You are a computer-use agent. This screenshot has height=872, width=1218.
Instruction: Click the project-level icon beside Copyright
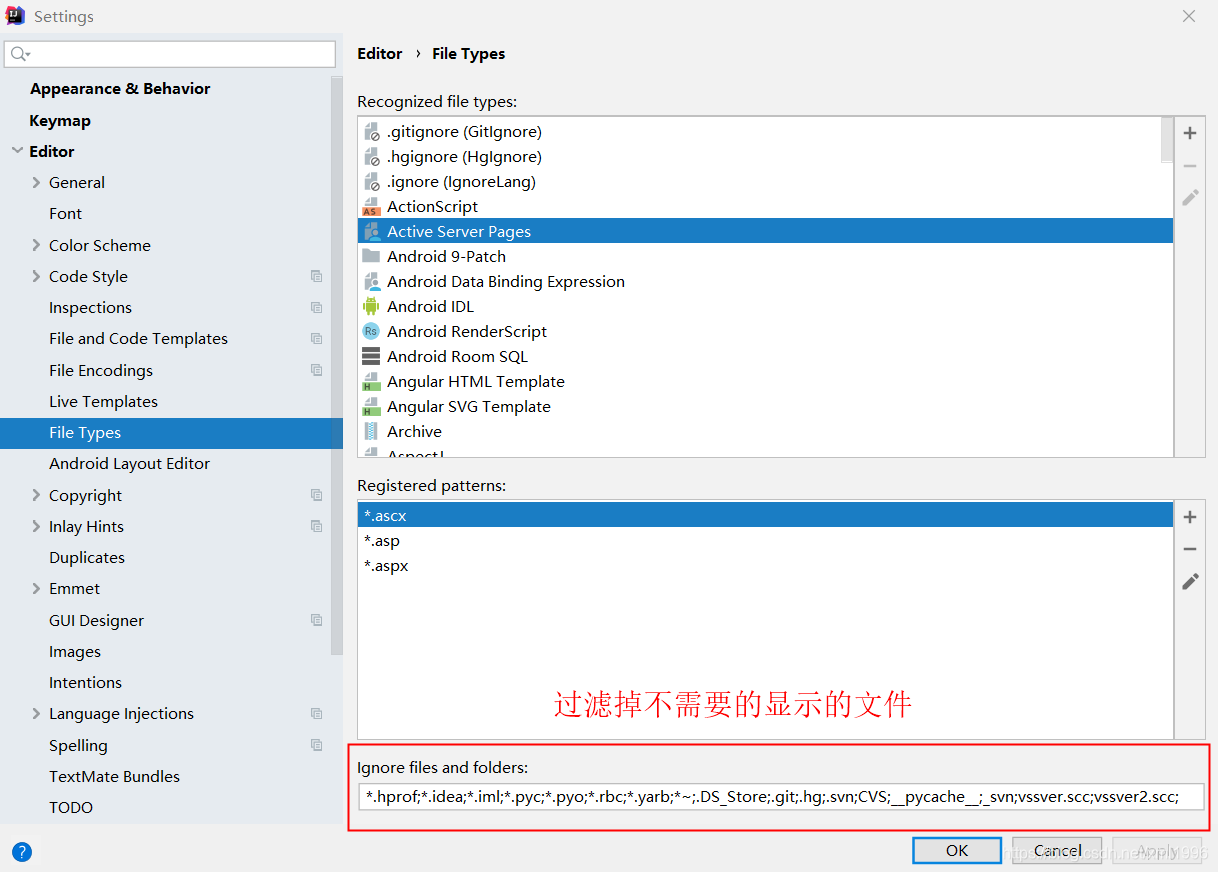pyautogui.click(x=316, y=495)
